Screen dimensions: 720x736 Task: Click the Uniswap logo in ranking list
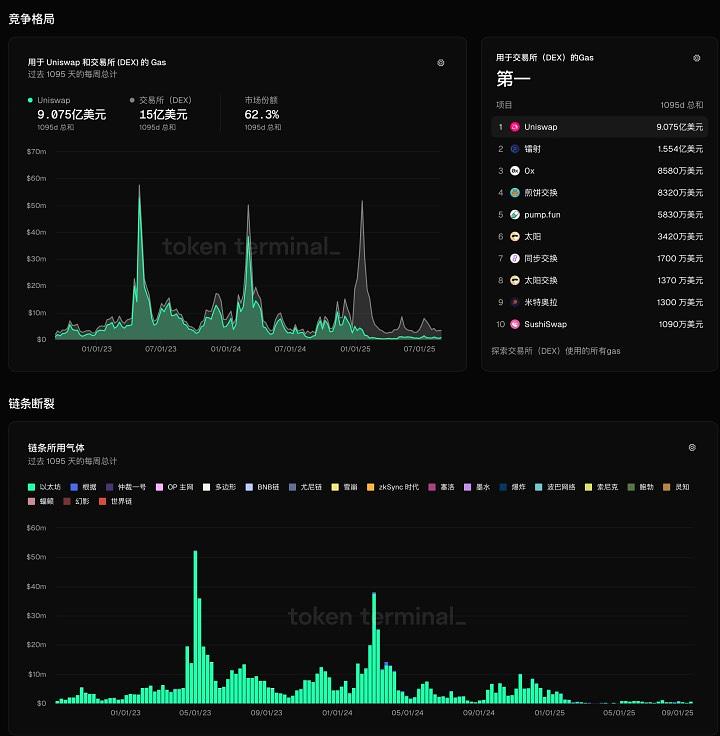pos(515,127)
